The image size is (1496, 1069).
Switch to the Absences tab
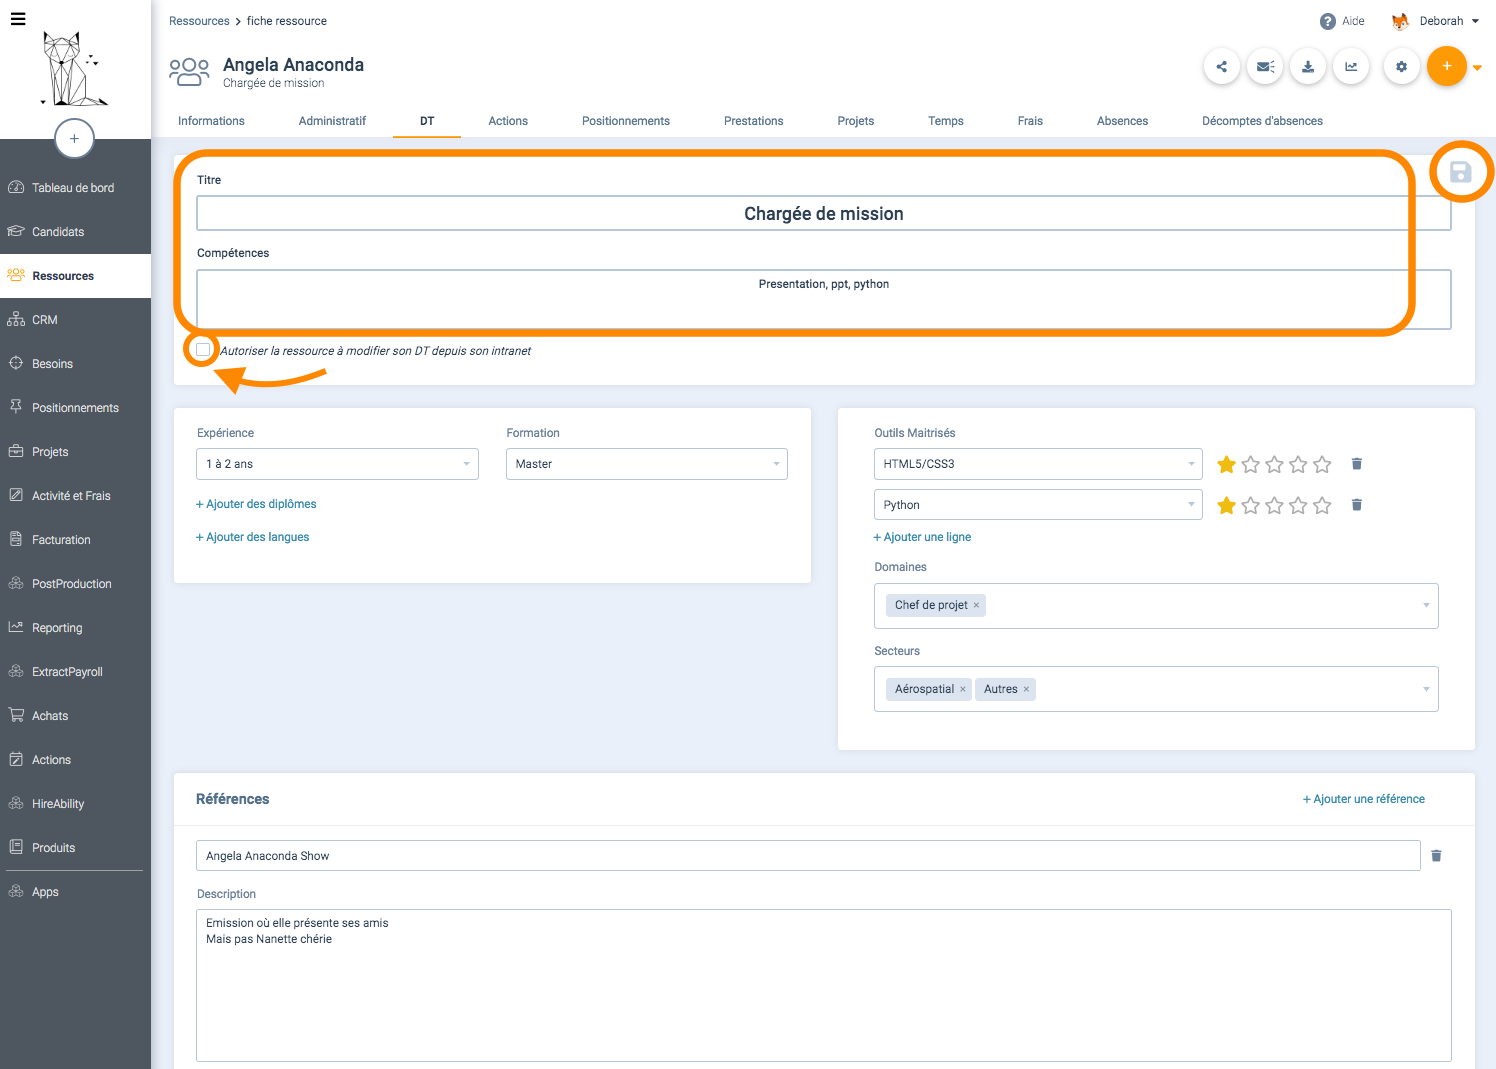[1122, 121]
